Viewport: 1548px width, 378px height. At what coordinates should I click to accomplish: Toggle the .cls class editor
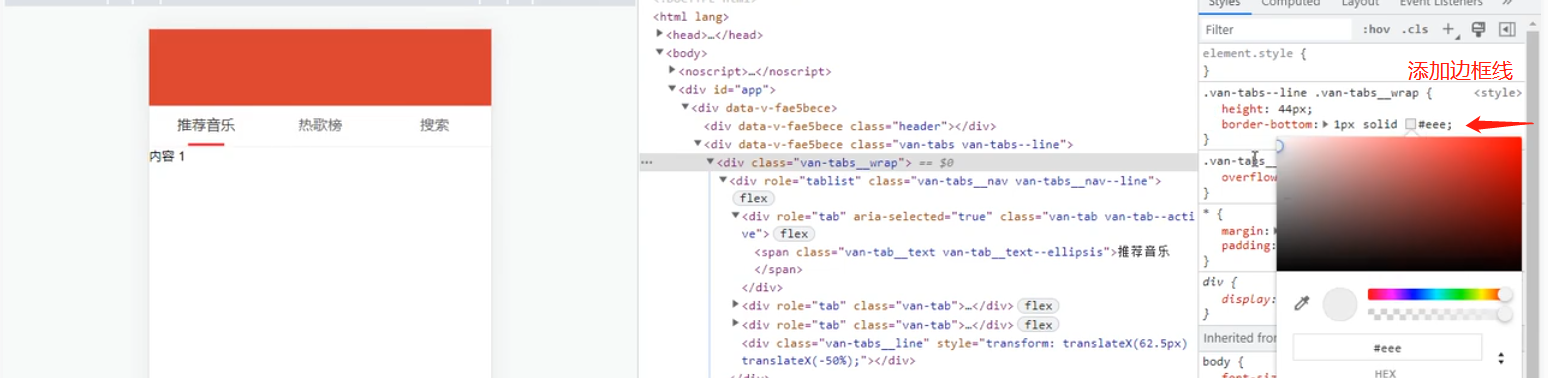pos(1414,30)
